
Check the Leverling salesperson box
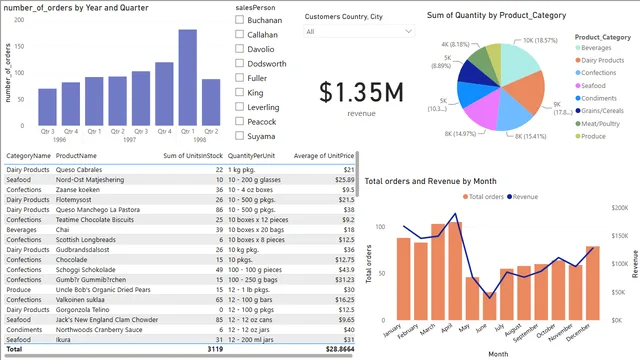240,107
